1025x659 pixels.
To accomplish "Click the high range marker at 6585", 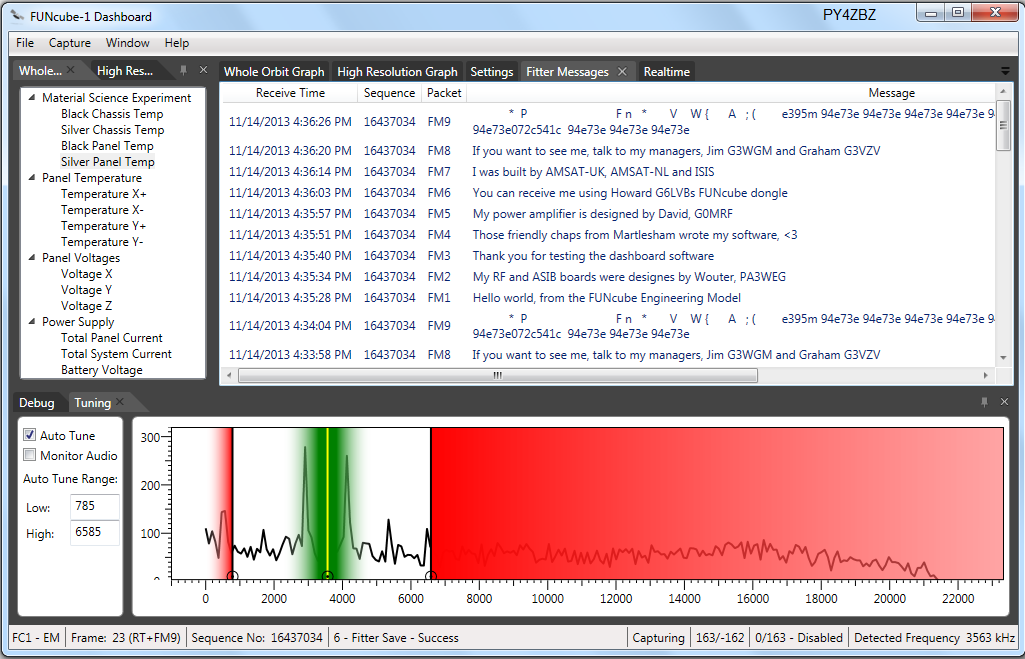I will (x=431, y=576).
